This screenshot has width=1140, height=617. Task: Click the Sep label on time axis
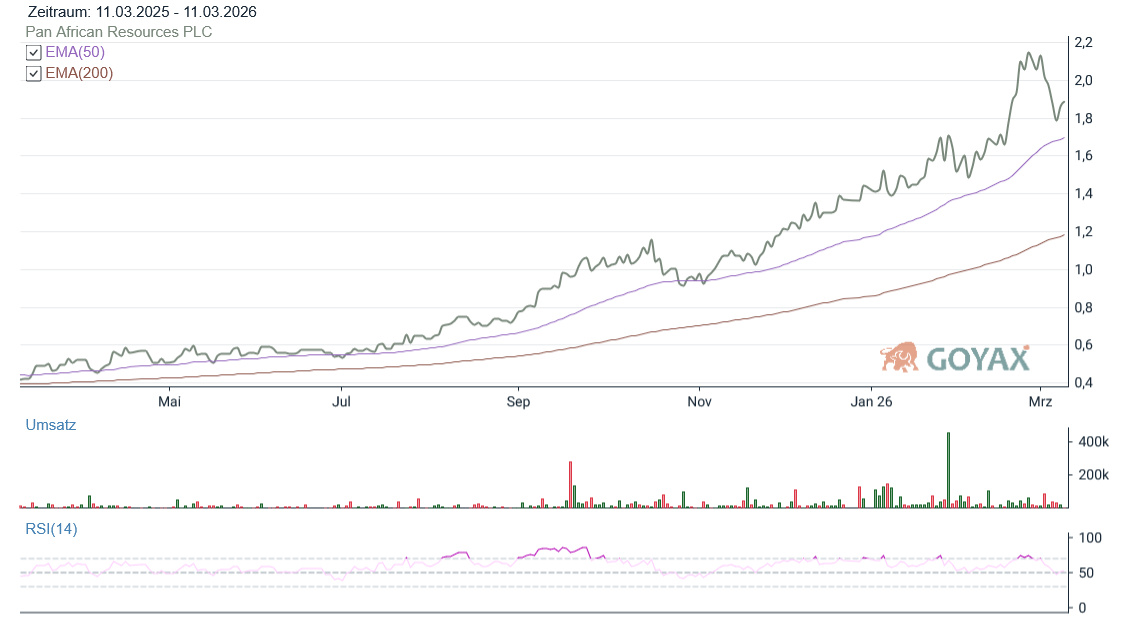click(518, 402)
